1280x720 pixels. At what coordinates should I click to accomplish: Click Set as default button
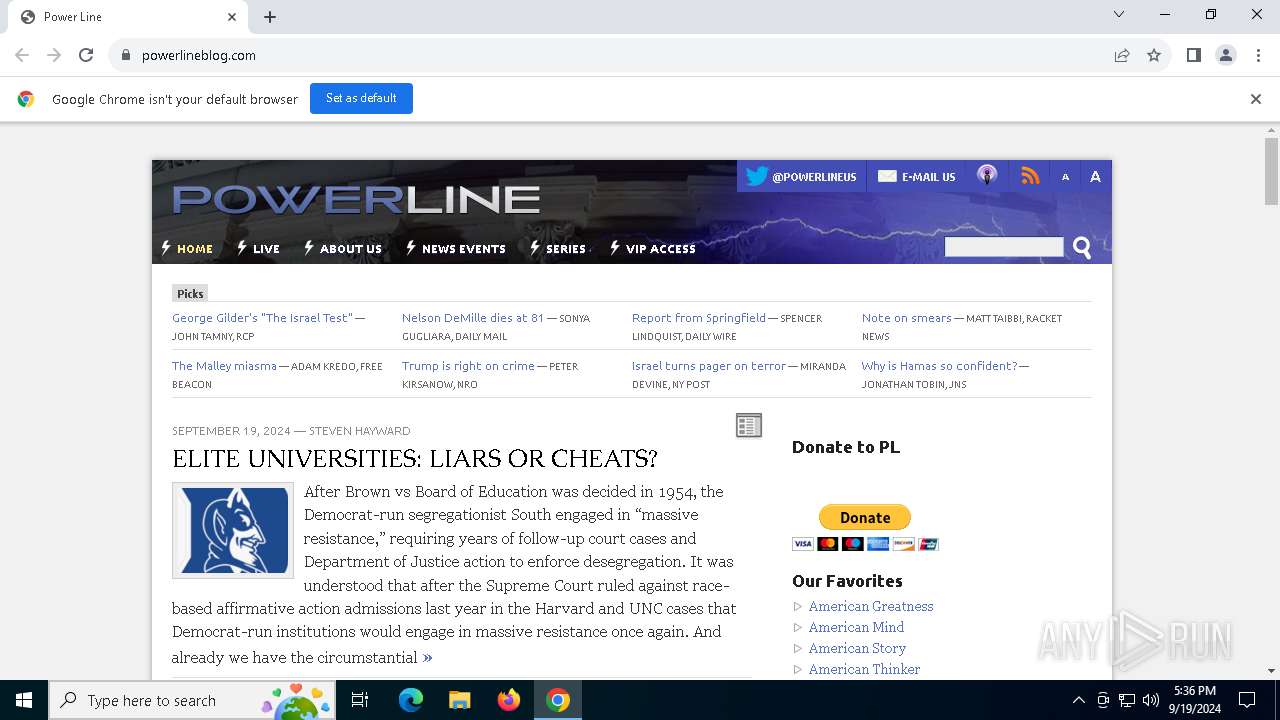[361, 98]
